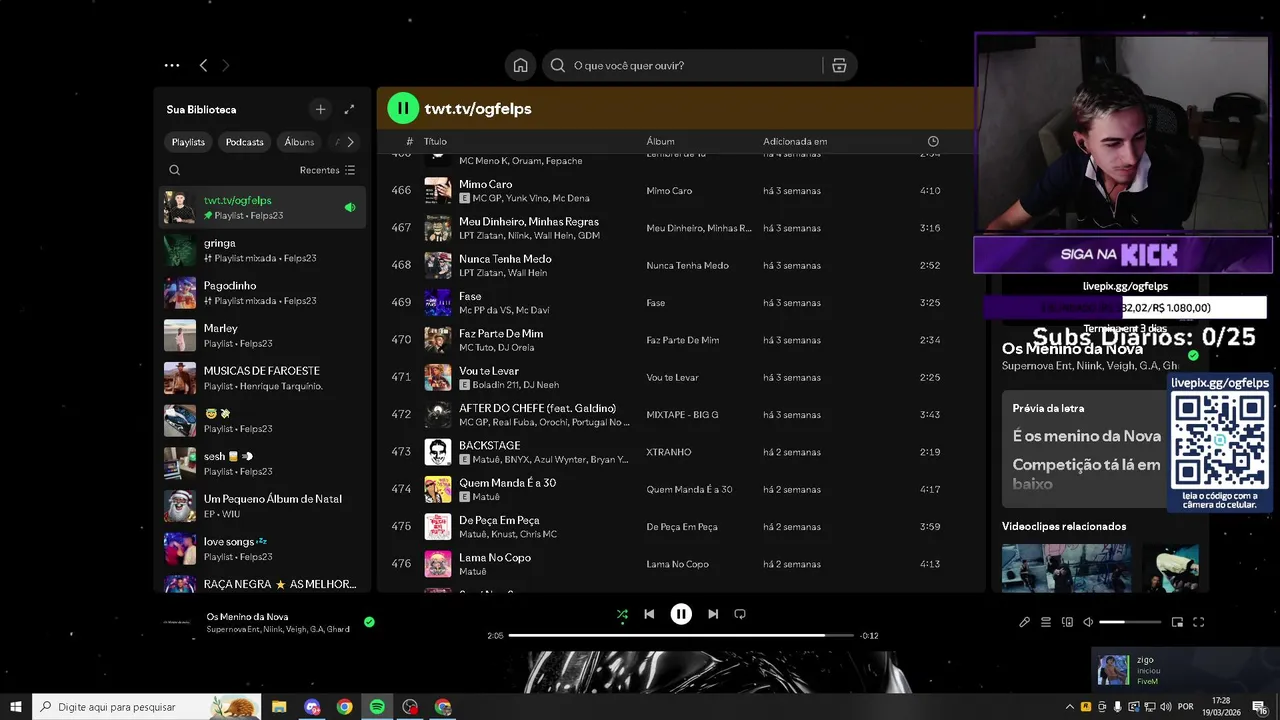Viewport: 1280px width, 720px height.
Task: Go forward with the right arrow
Action: click(x=225, y=65)
